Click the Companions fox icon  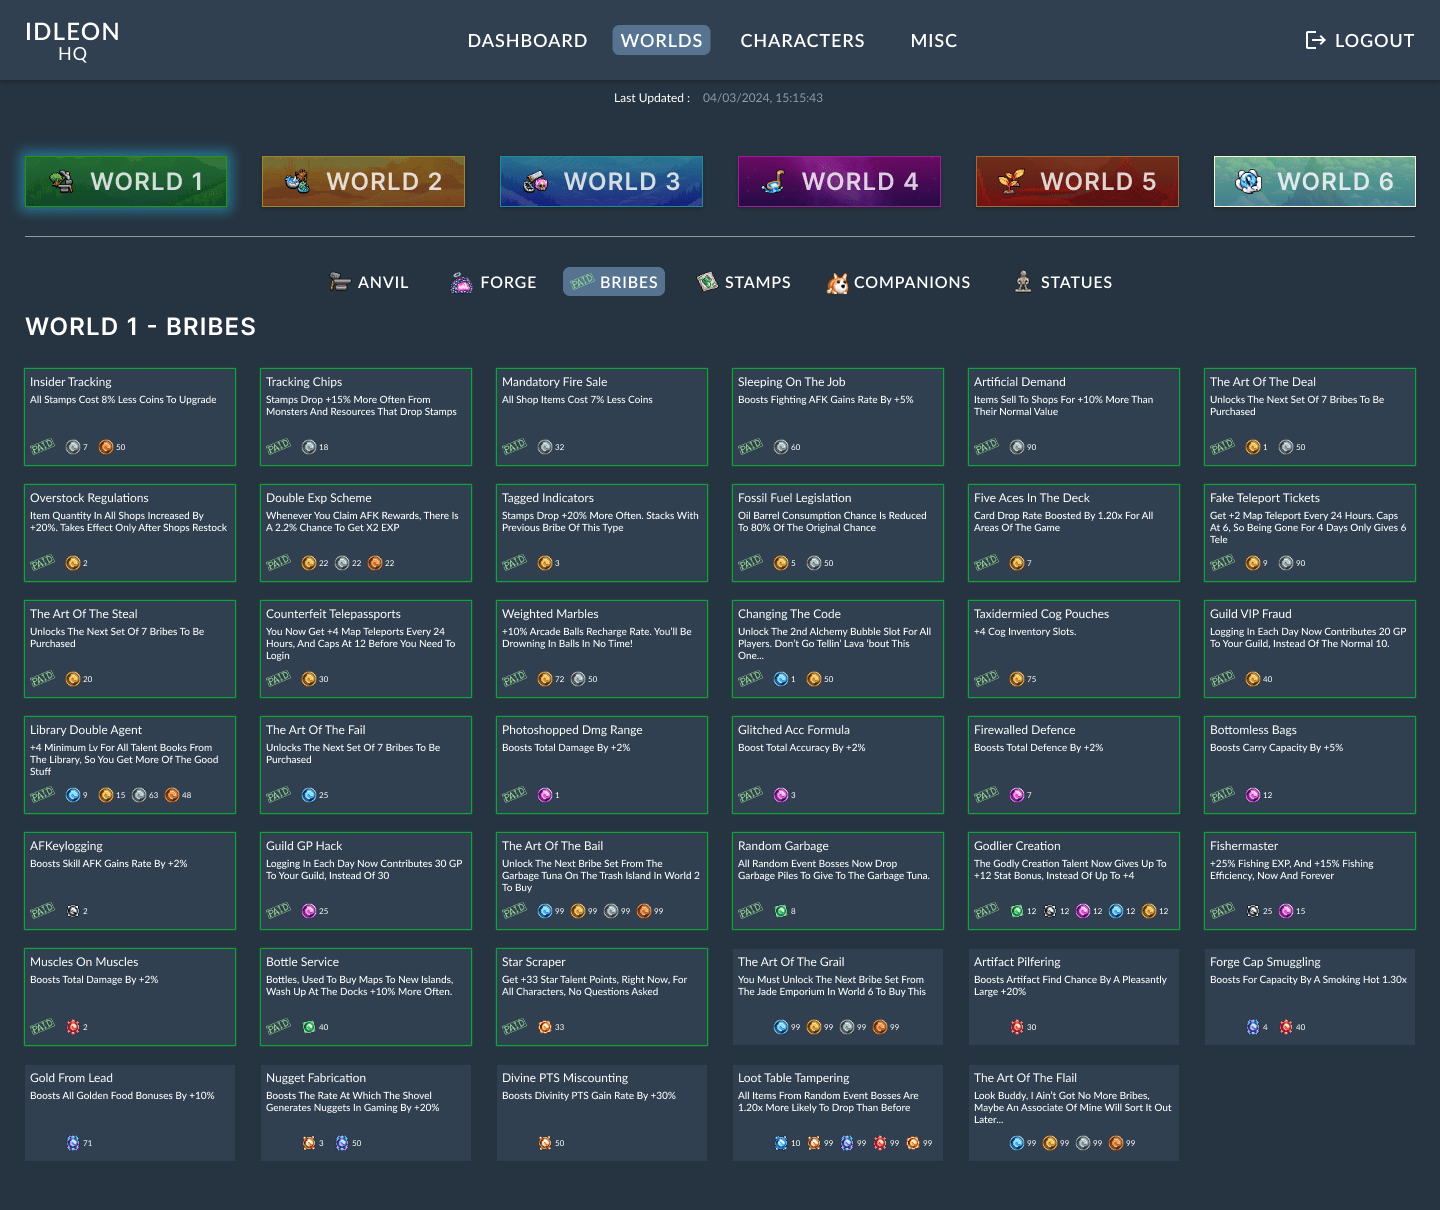(x=837, y=283)
